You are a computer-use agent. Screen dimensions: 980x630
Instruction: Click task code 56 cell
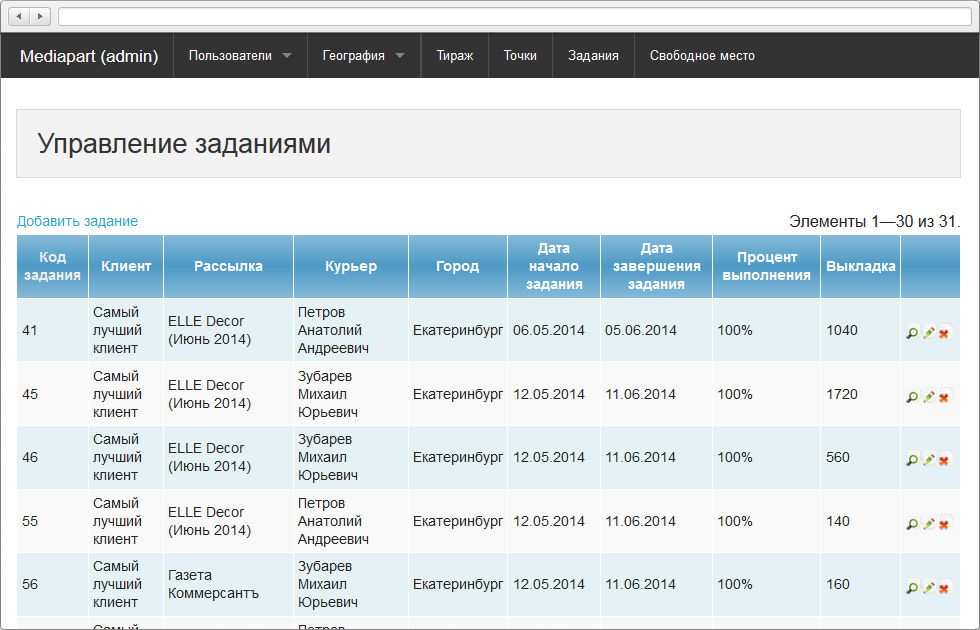pyautogui.click(x=52, y=584)
